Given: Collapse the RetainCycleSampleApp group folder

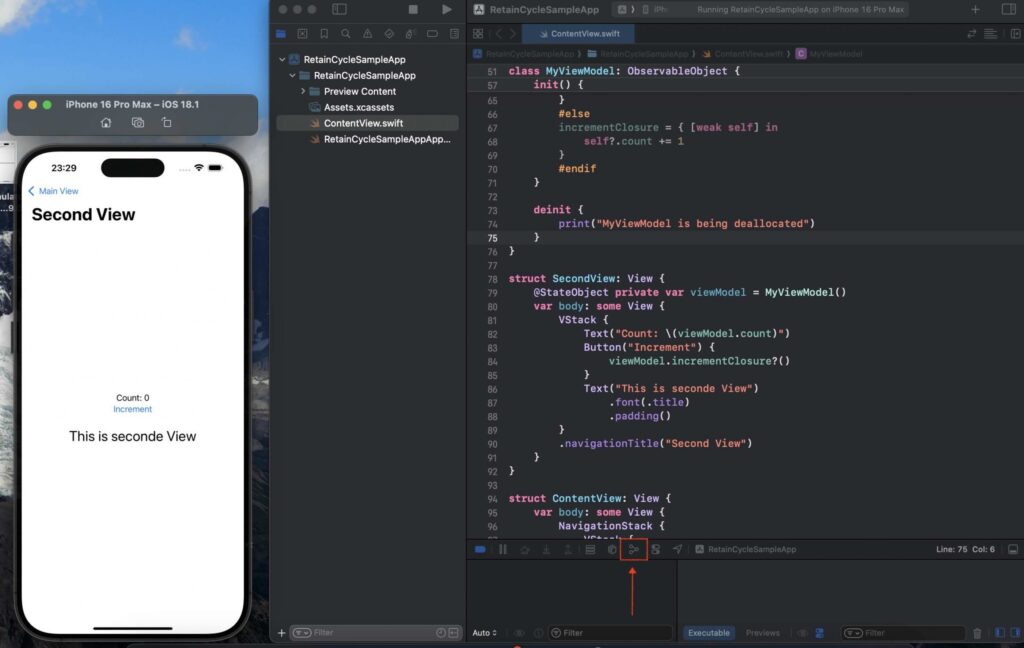Looking at the screenshot, I should 293,76.
